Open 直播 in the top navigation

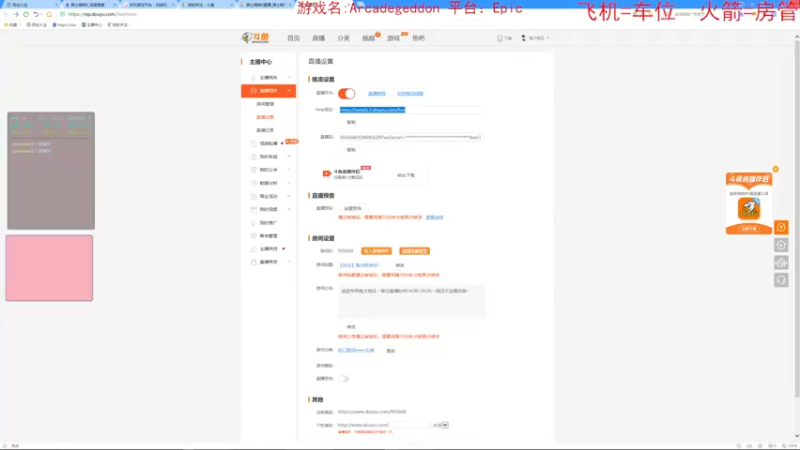(x=318, y=38)
